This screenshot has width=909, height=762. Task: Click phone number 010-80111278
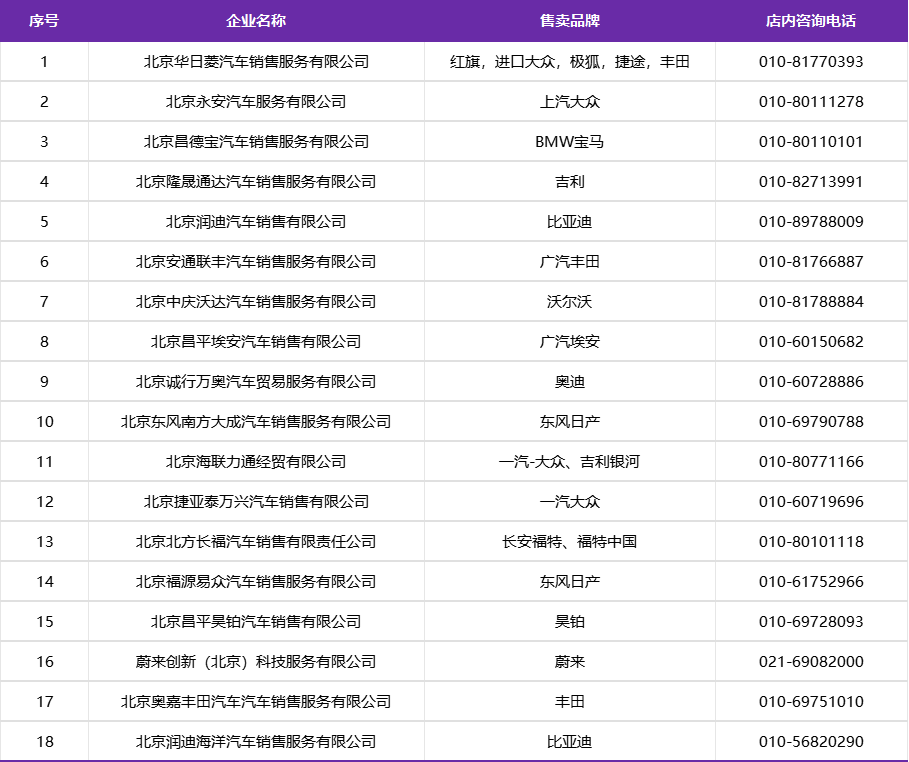click(x=811, y=102)
